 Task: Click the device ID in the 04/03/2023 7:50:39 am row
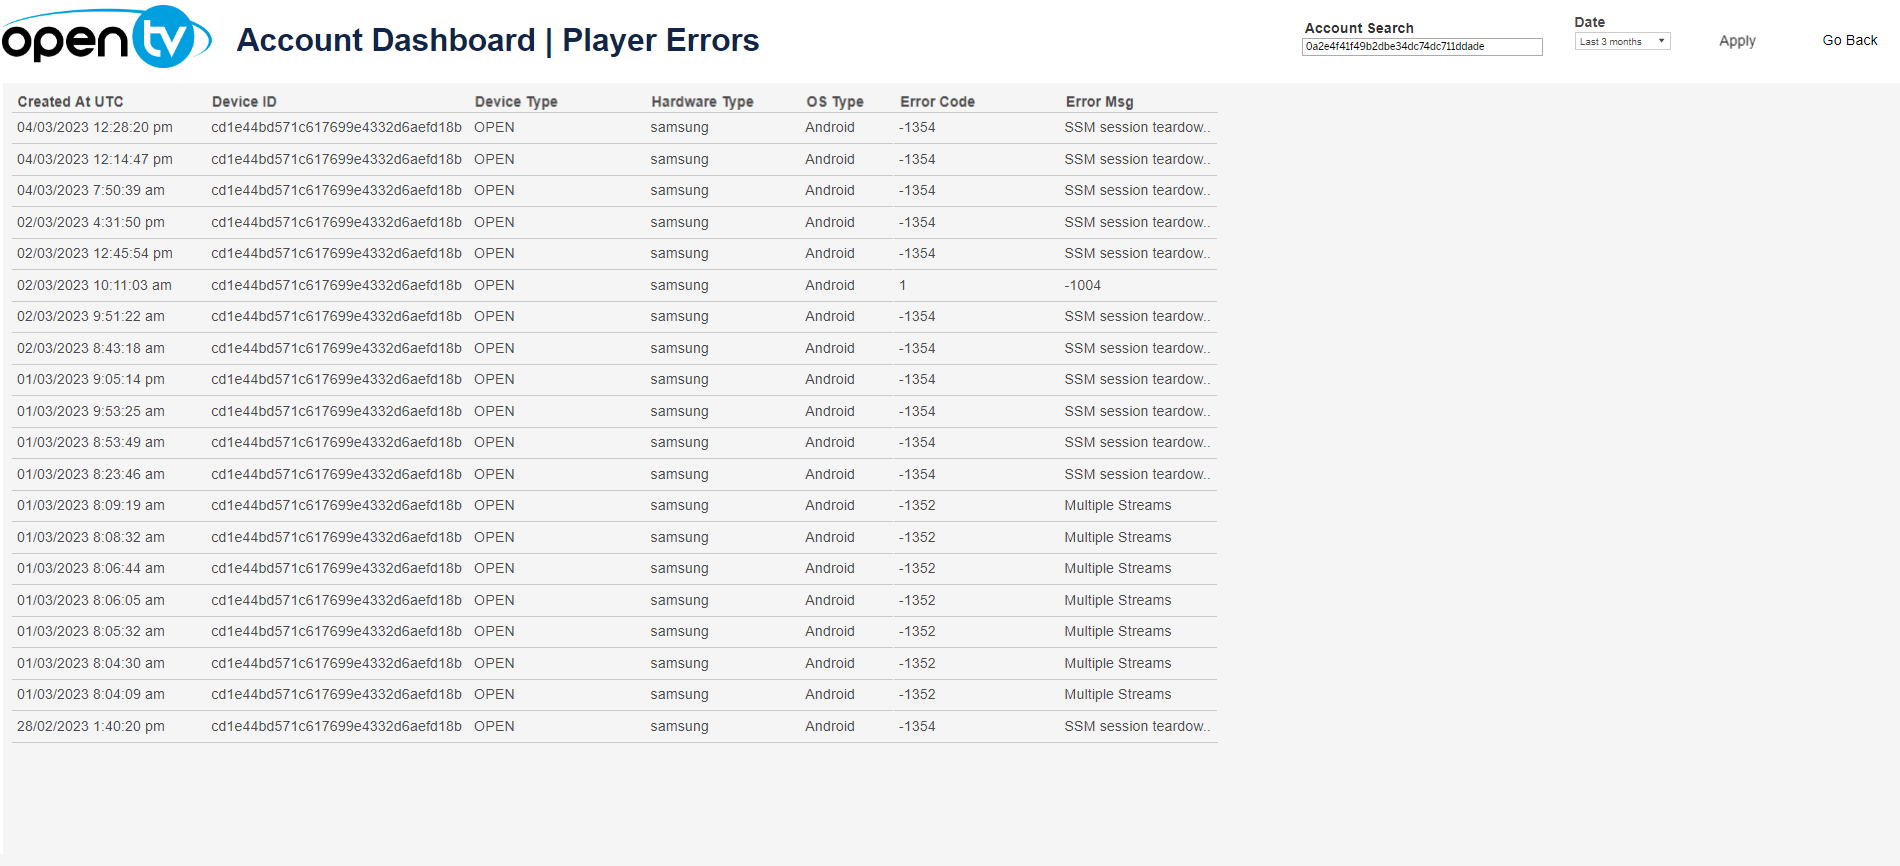click(336, 191)
